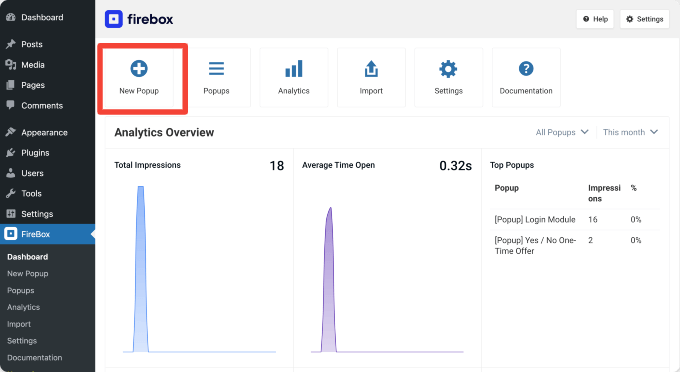Click the Import upload icon tile
The width and height of the screenshot is (680, 372).
(x=371, y=77)
